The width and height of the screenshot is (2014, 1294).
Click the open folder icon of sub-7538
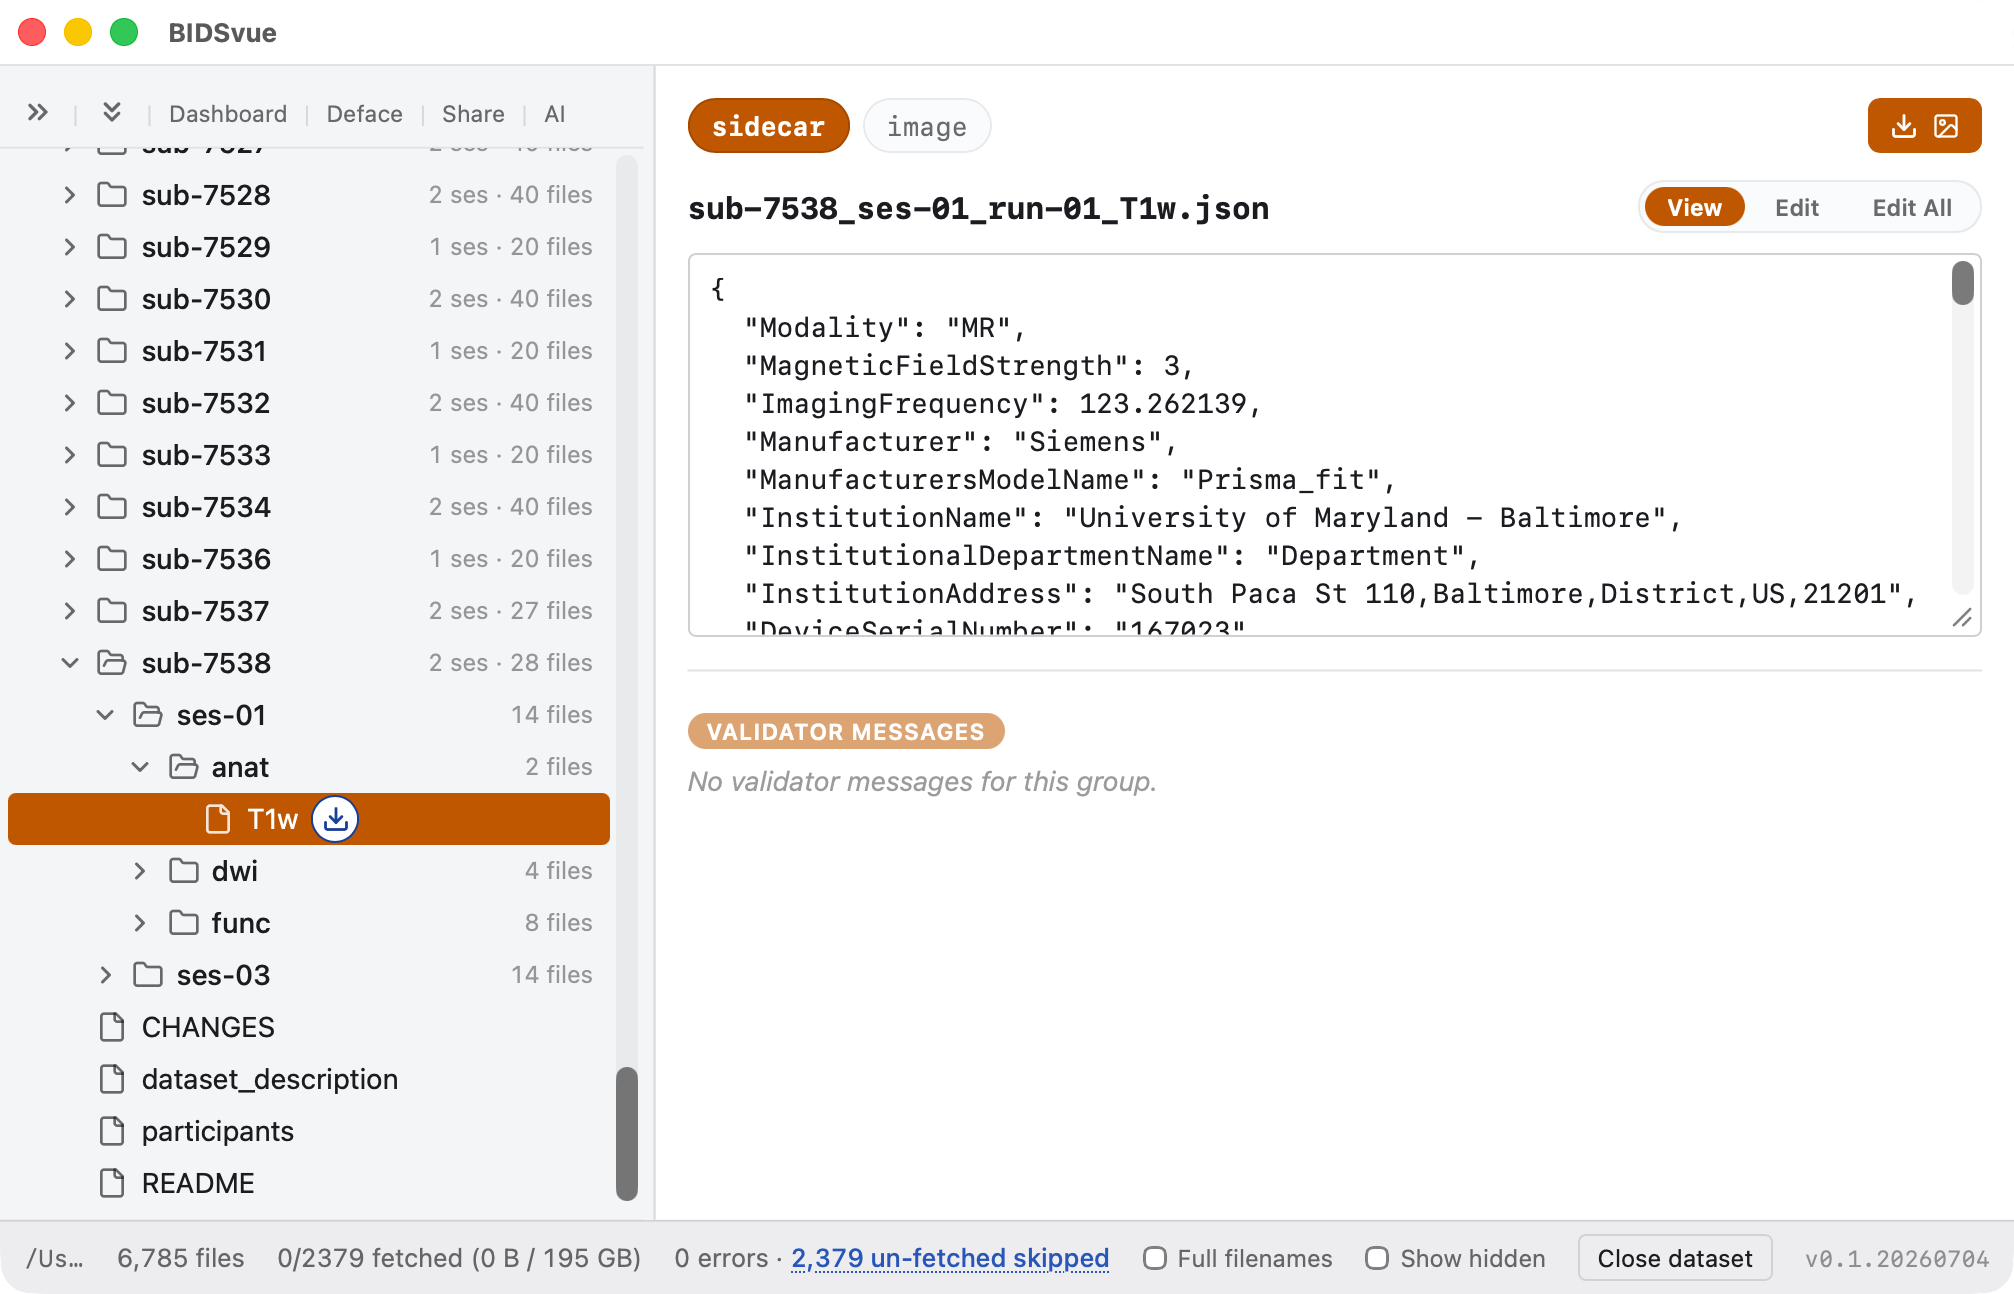(x=112, y=663)
